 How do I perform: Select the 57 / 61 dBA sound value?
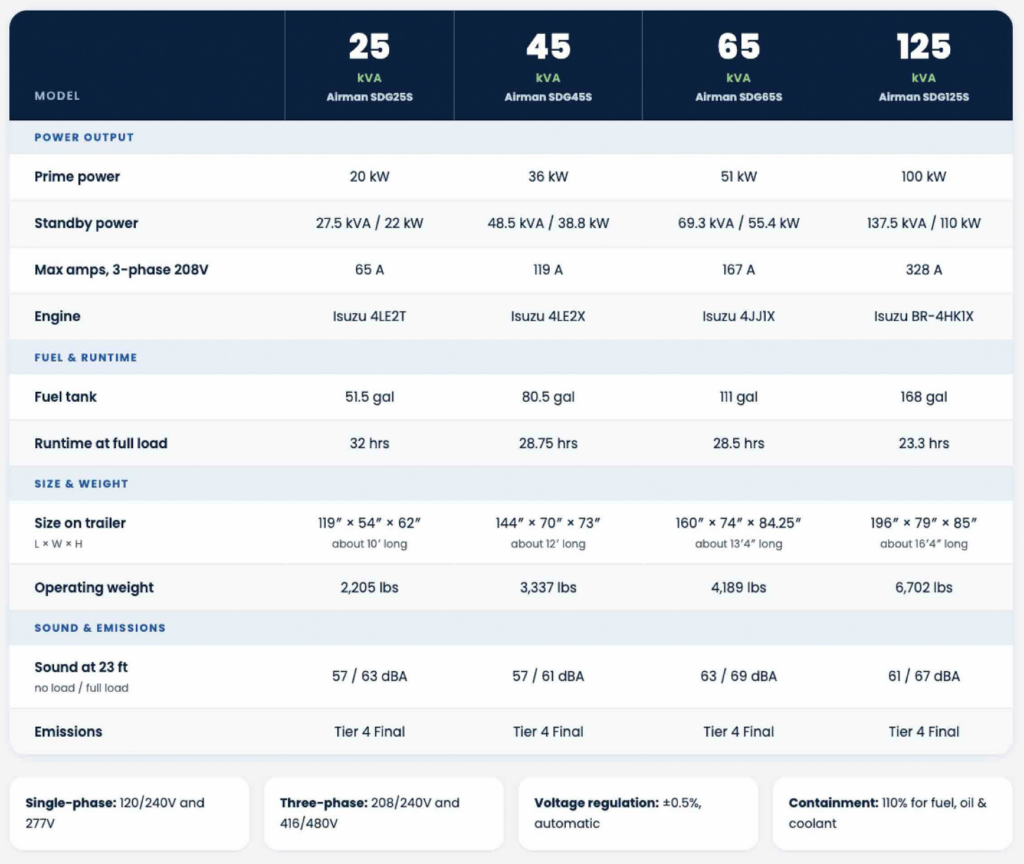(548, 676)
